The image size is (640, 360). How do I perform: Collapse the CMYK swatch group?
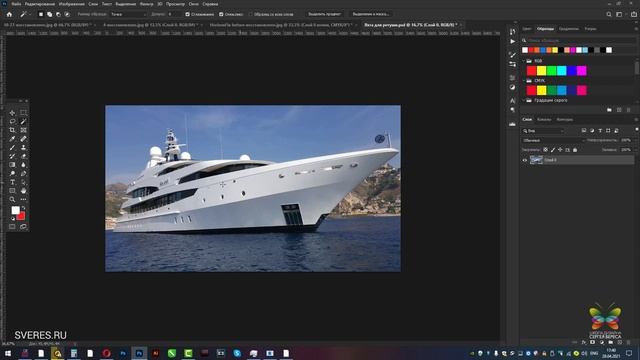pyautogui.click(x=524, y=80)
